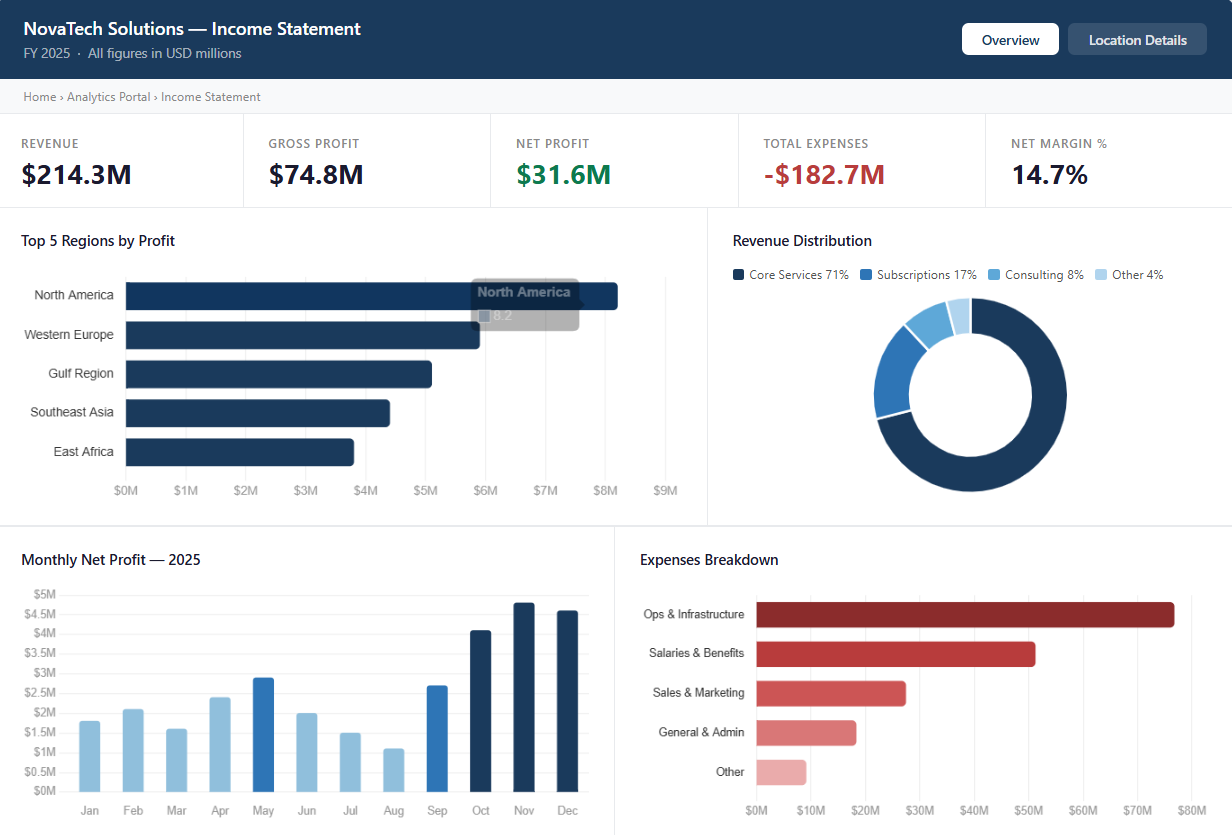Click the Income Statement breadcrumb entry
This screenshot has width=1232, height=835.
(210, 97)
